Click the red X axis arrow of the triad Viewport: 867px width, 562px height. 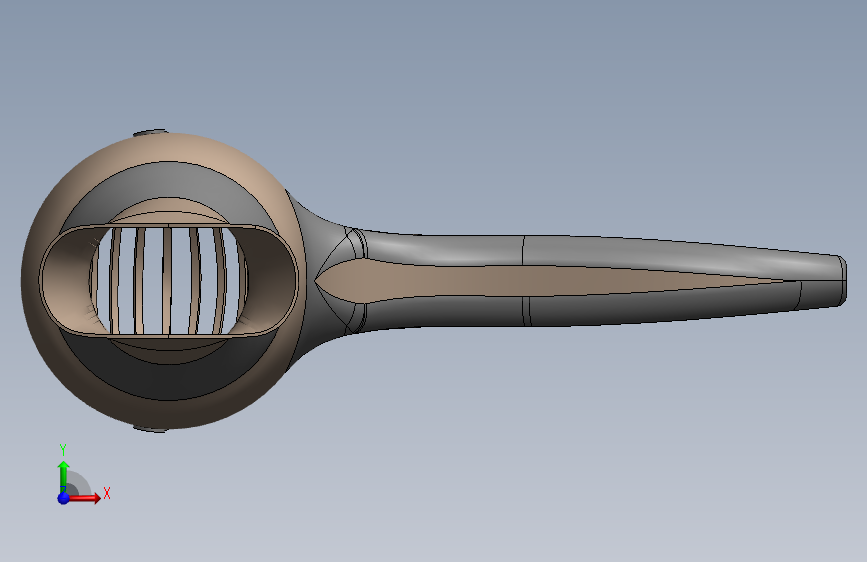85,498
